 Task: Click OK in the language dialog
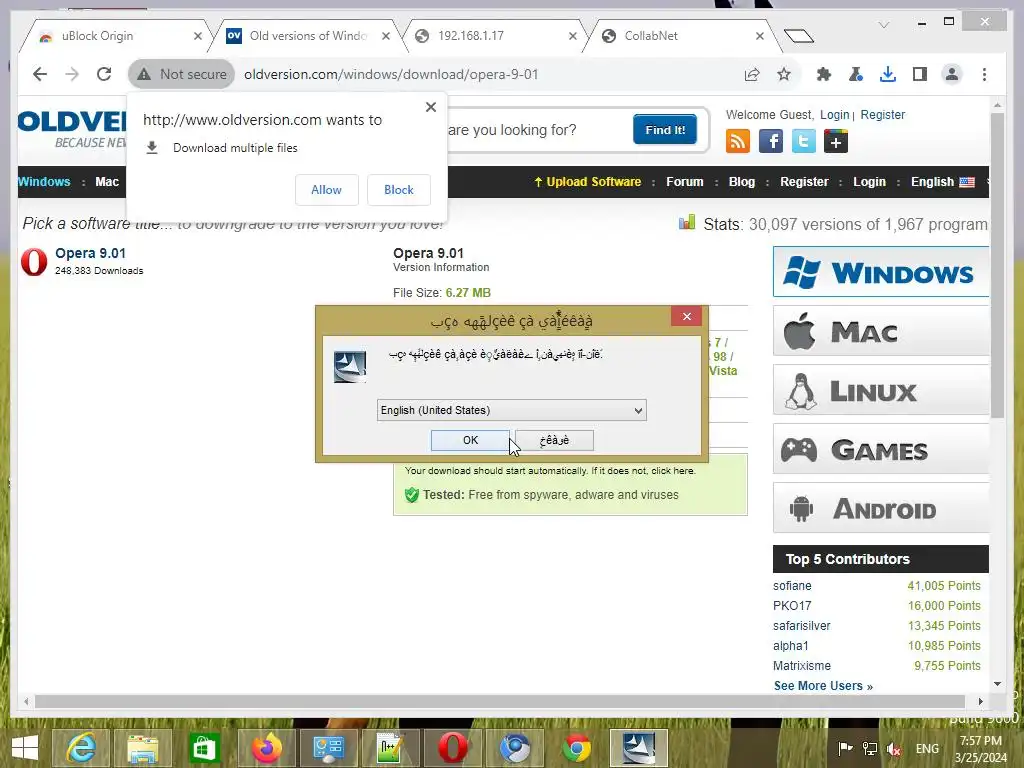point(470,440)
